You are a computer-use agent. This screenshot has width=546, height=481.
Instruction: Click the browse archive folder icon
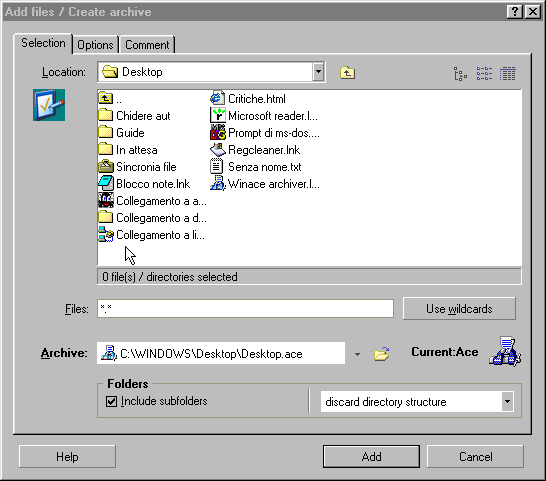(381, 354)
